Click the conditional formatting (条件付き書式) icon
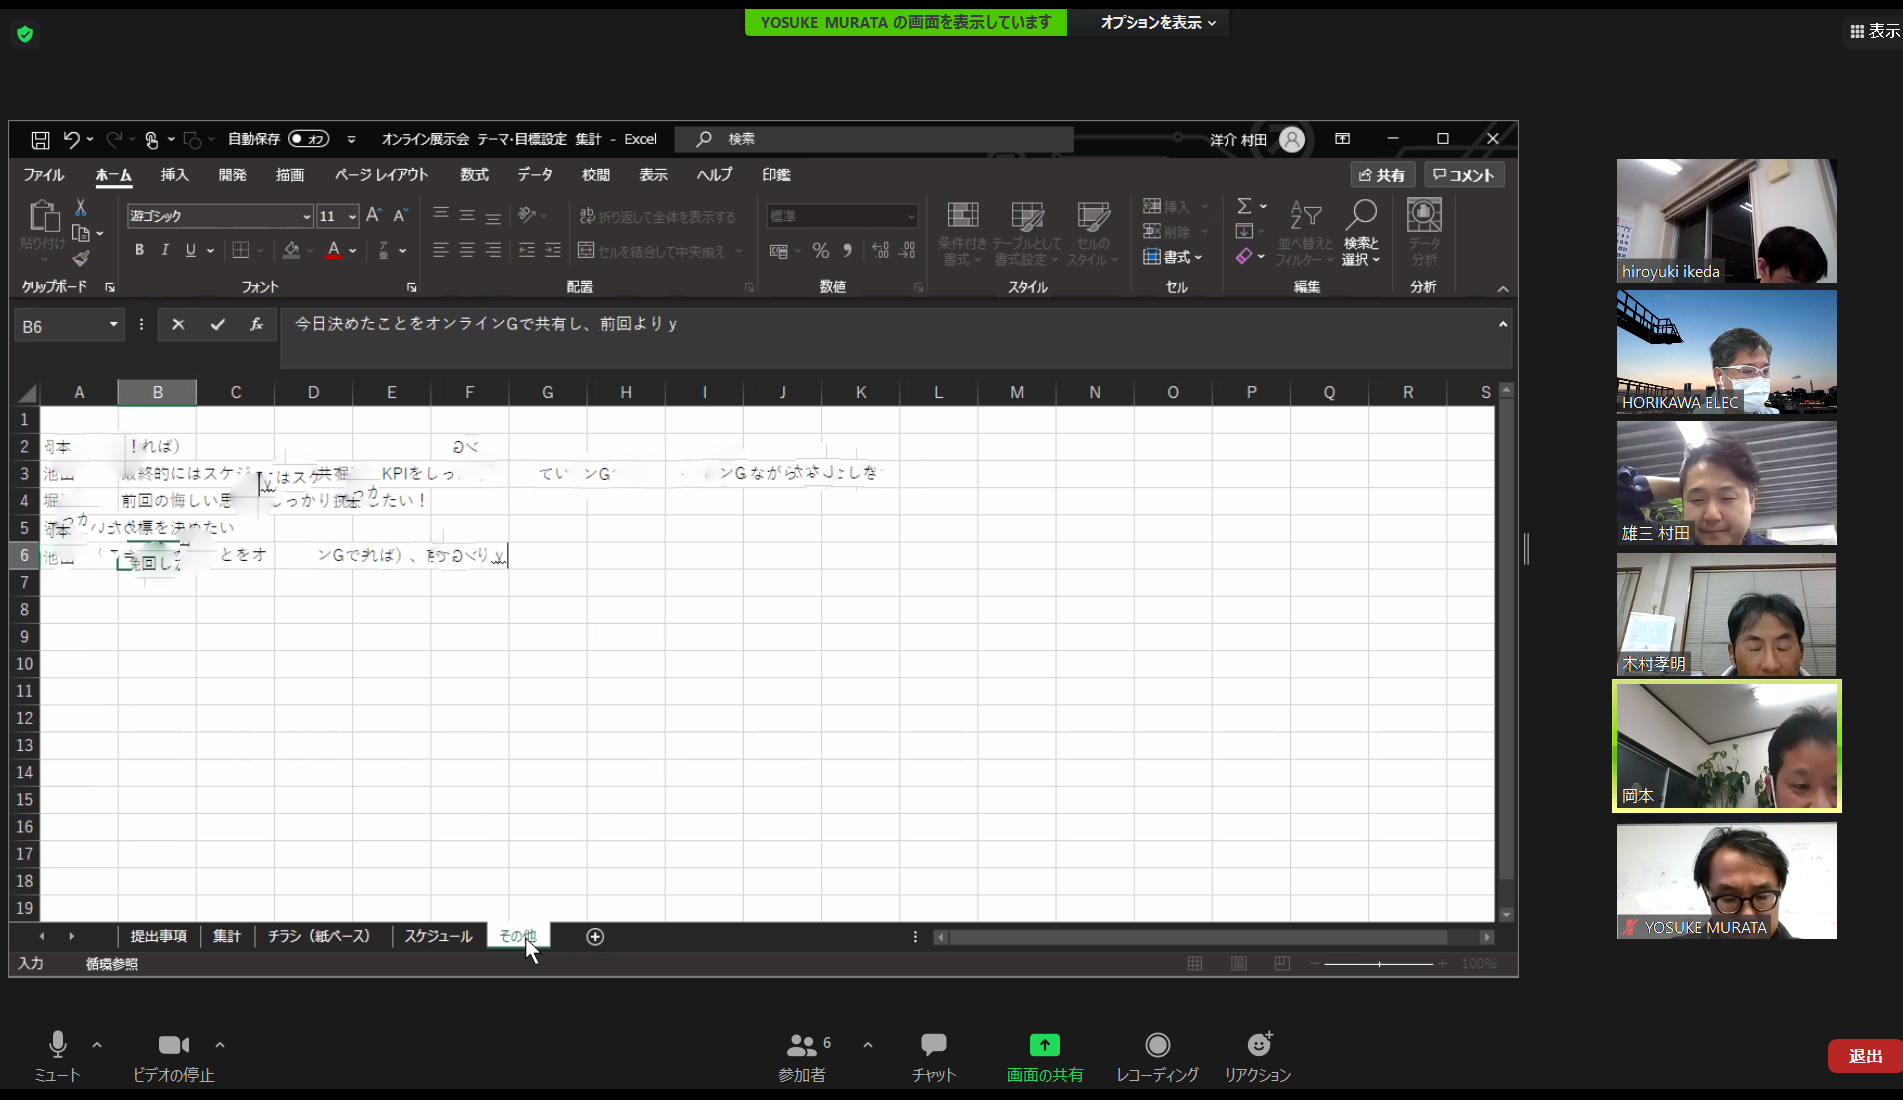This screenshot has width=1903, height=1100. 962,233
